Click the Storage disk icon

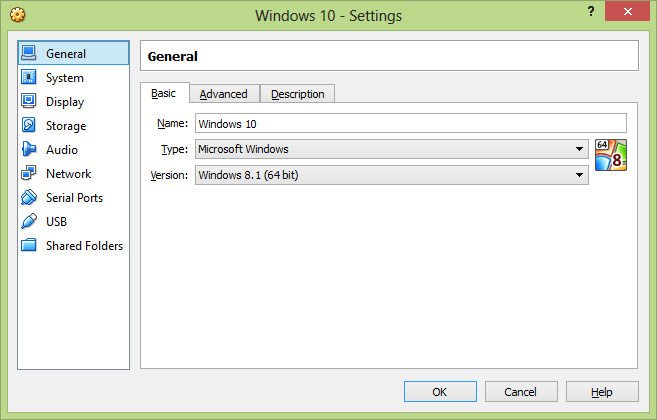(28, 125)
